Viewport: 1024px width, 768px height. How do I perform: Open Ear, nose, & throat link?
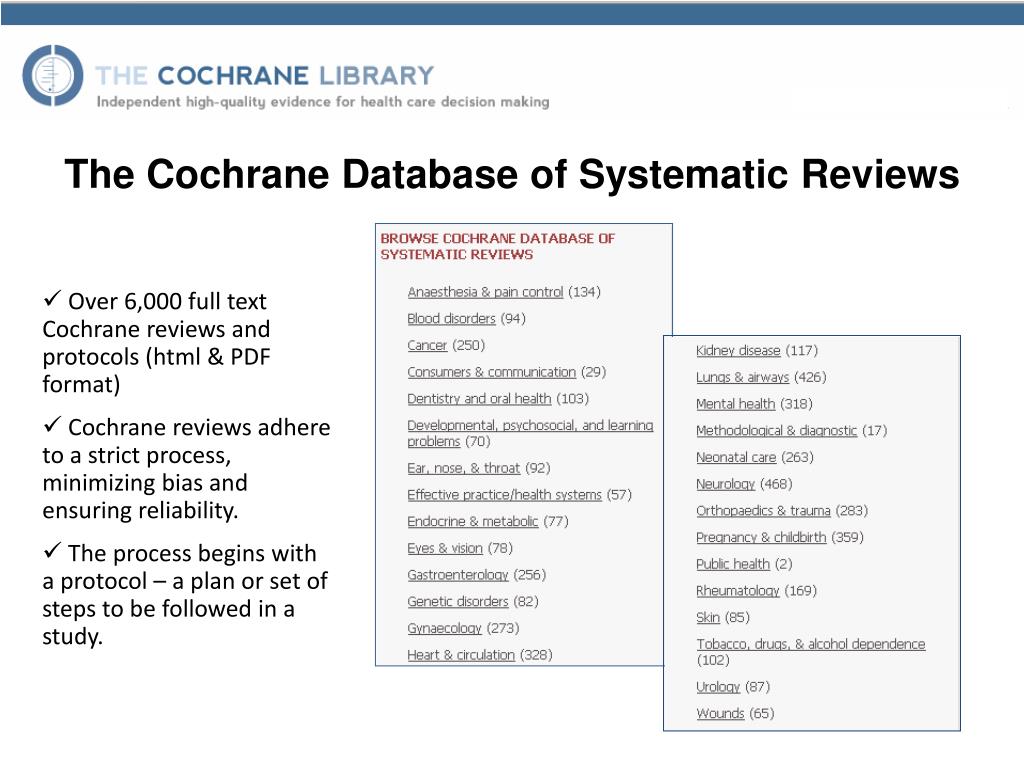[x=463, y=468]
